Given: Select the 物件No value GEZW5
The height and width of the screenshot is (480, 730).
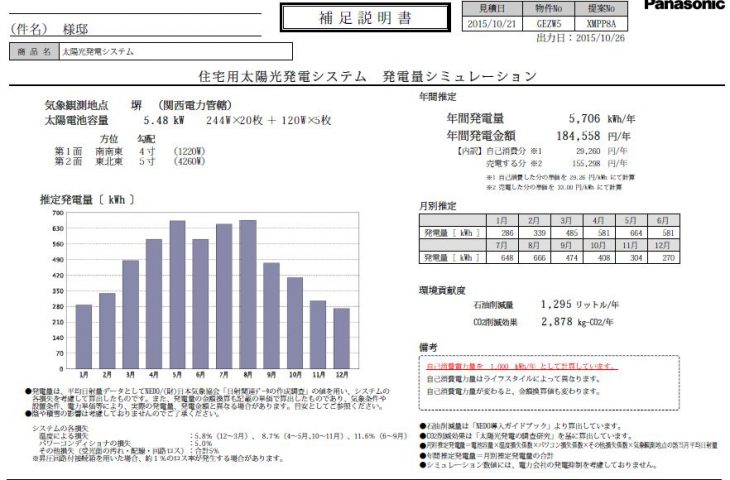Looking at the screenshot, I should 548,23.
